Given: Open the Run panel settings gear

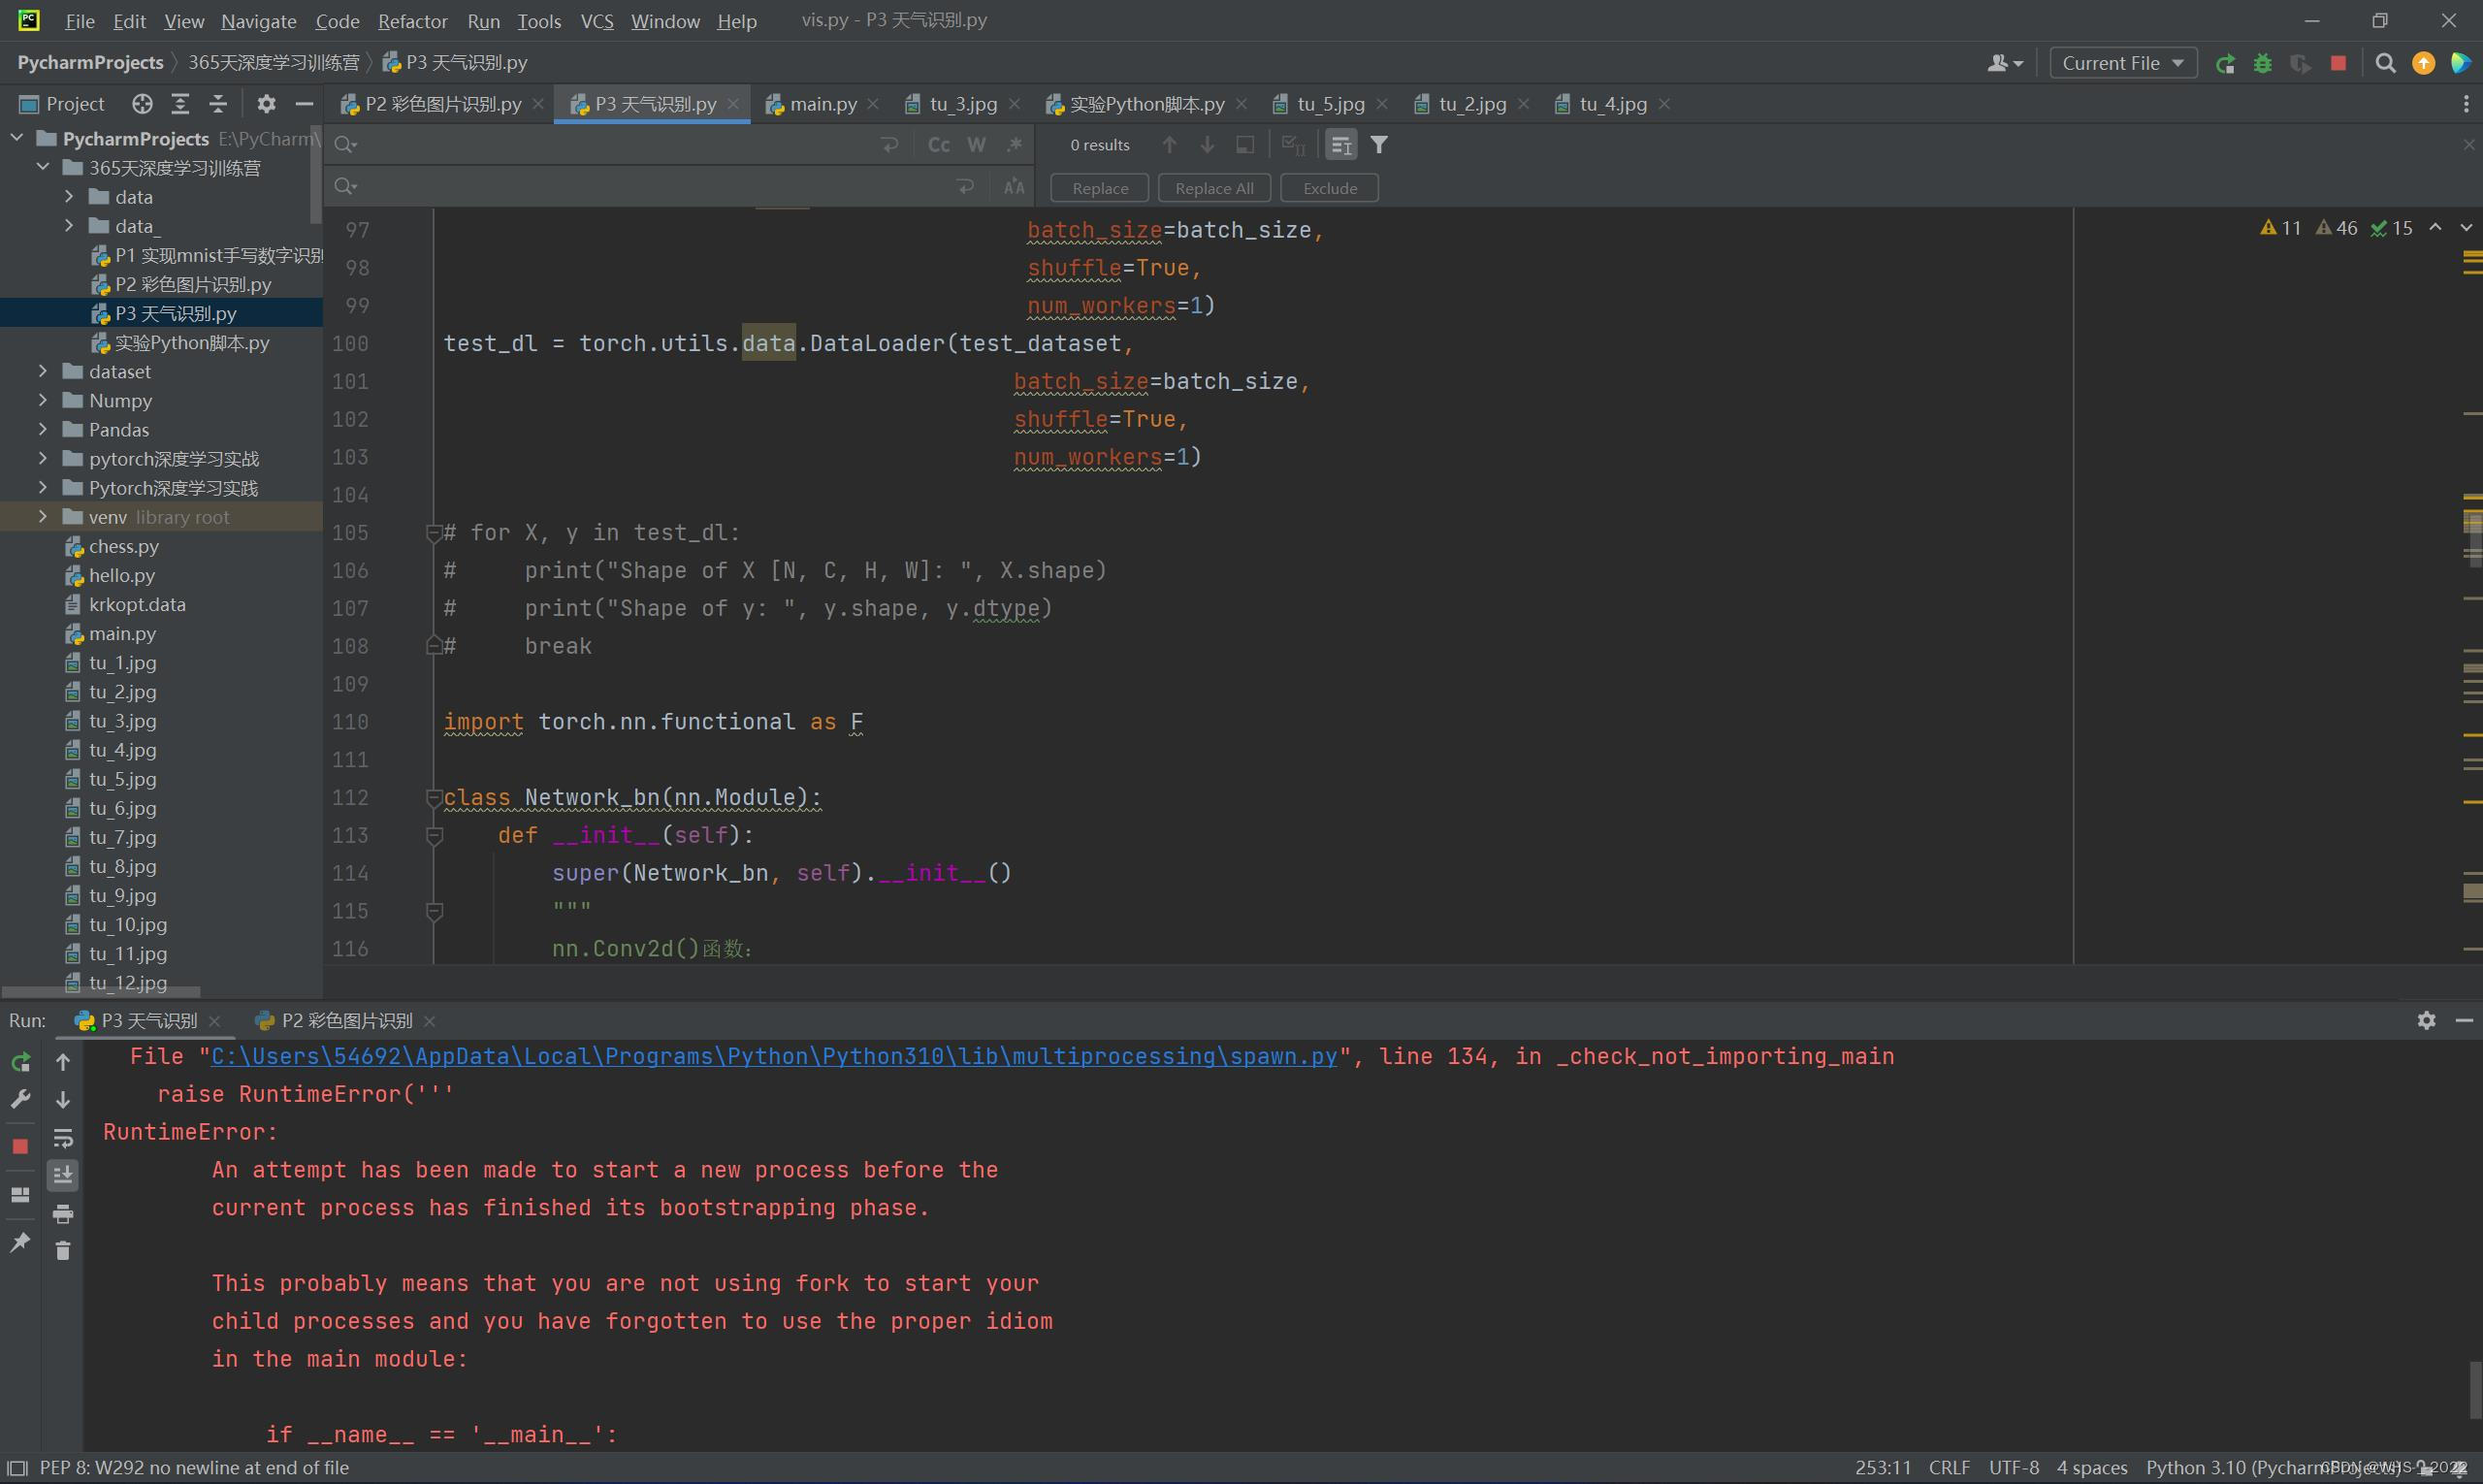Looking at the screenshot, I should click(x=2426, y=1020).
